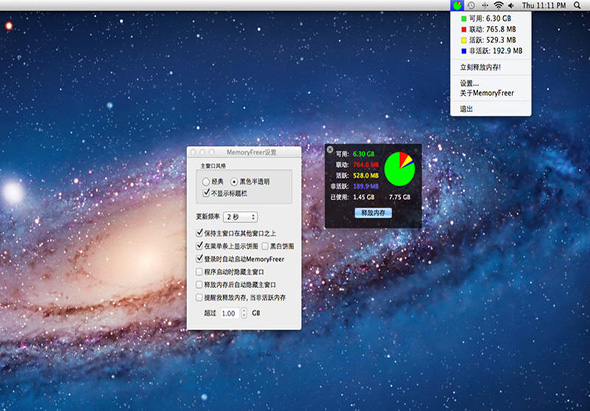Open the 更新频率 2 秒 dropdown

[x=240, y=217]
